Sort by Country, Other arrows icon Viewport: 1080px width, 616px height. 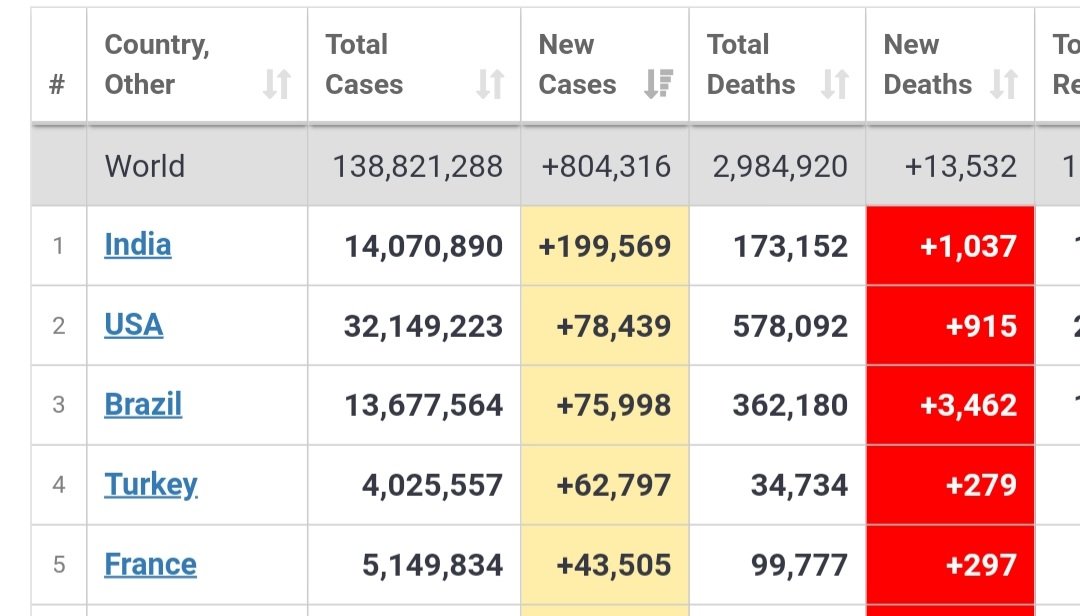[x=277, y=84]
